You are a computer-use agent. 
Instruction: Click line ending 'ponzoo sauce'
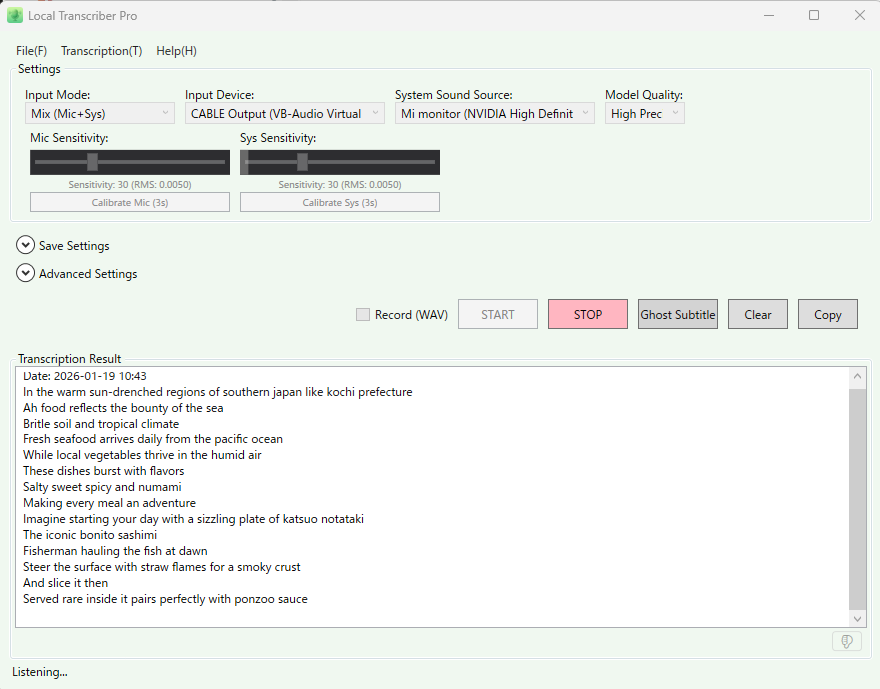pos(165,599)
